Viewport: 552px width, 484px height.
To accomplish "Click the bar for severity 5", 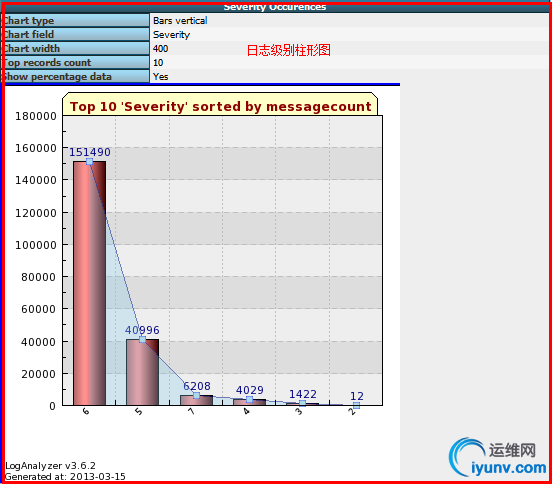I will 143,372.
